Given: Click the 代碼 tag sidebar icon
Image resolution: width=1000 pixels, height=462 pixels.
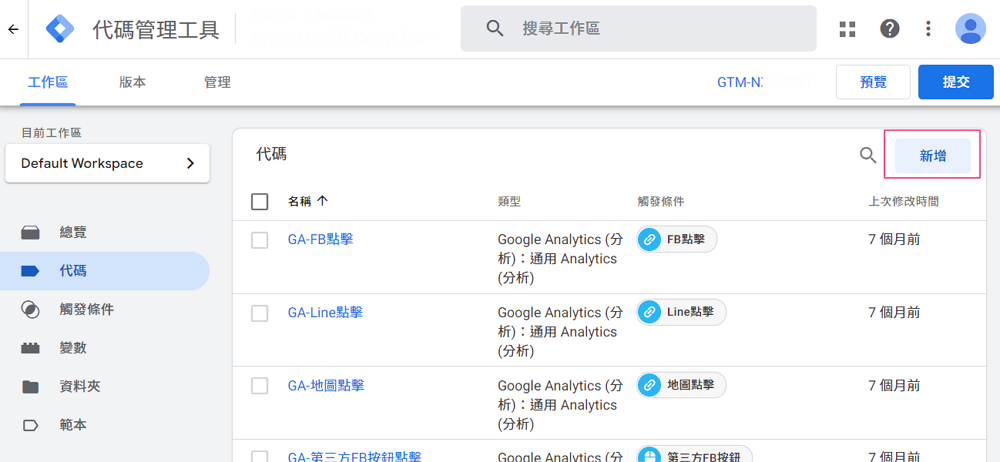Looking at the screenshot, I should [31, 271].
